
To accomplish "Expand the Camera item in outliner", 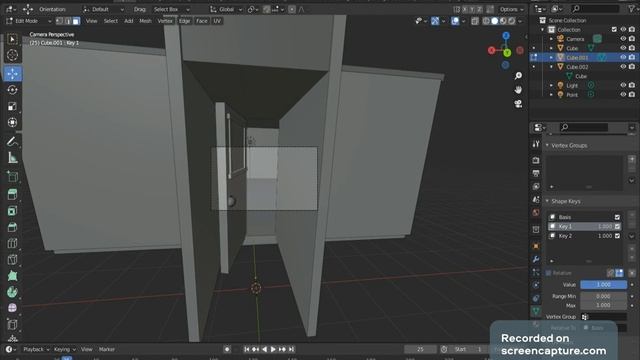I will [551, 39].
